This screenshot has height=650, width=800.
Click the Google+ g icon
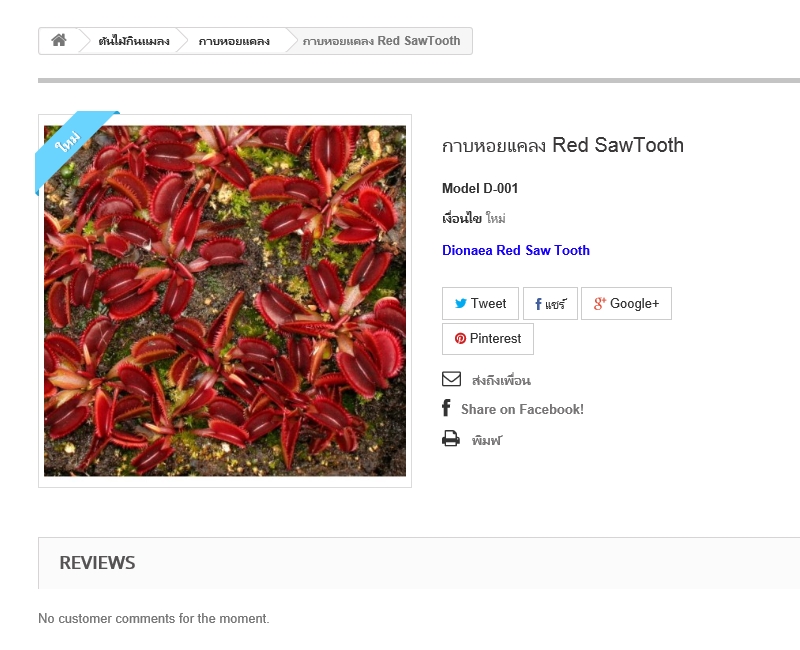tap(599, 304)
